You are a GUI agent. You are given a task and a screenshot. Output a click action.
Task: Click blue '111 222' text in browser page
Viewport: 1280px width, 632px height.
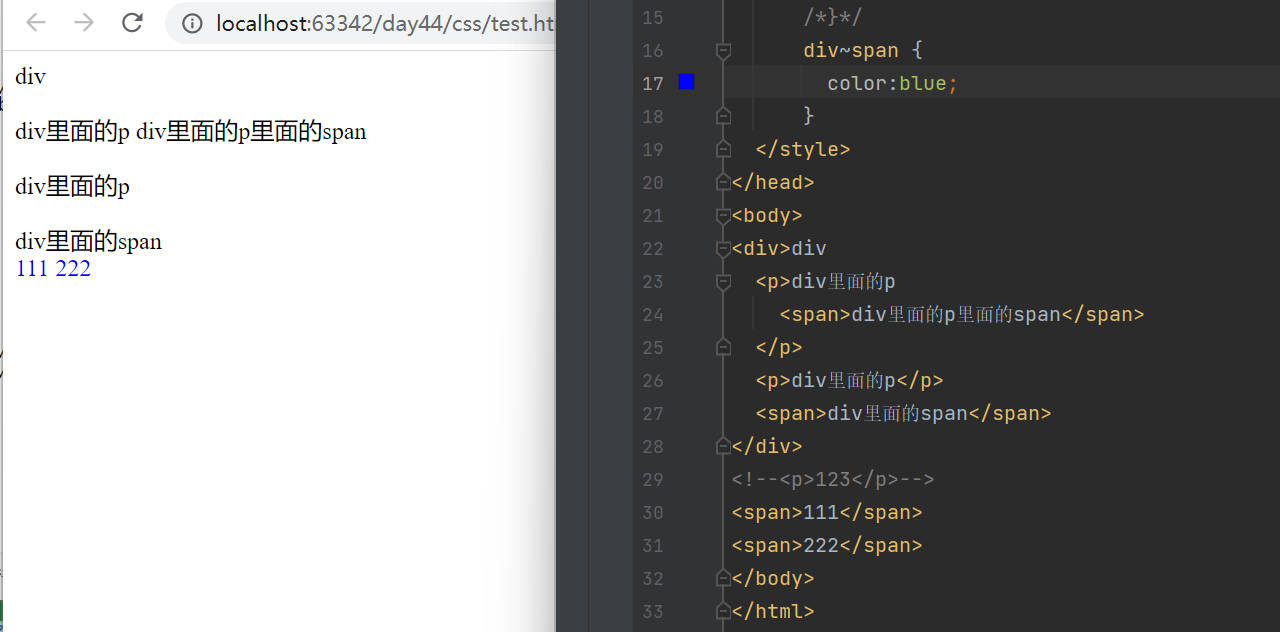[x=53, y=268]
